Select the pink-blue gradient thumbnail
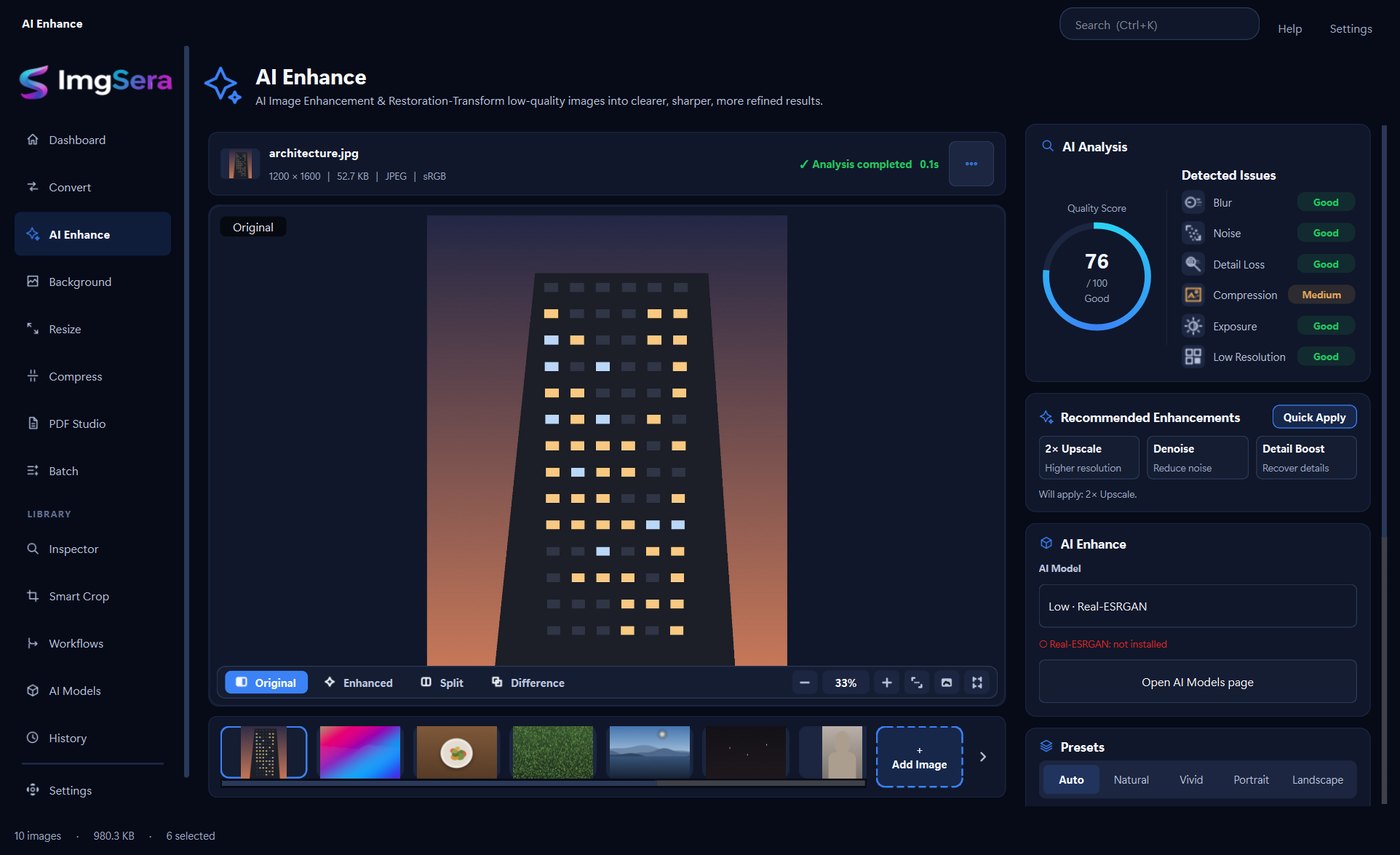 360,752
